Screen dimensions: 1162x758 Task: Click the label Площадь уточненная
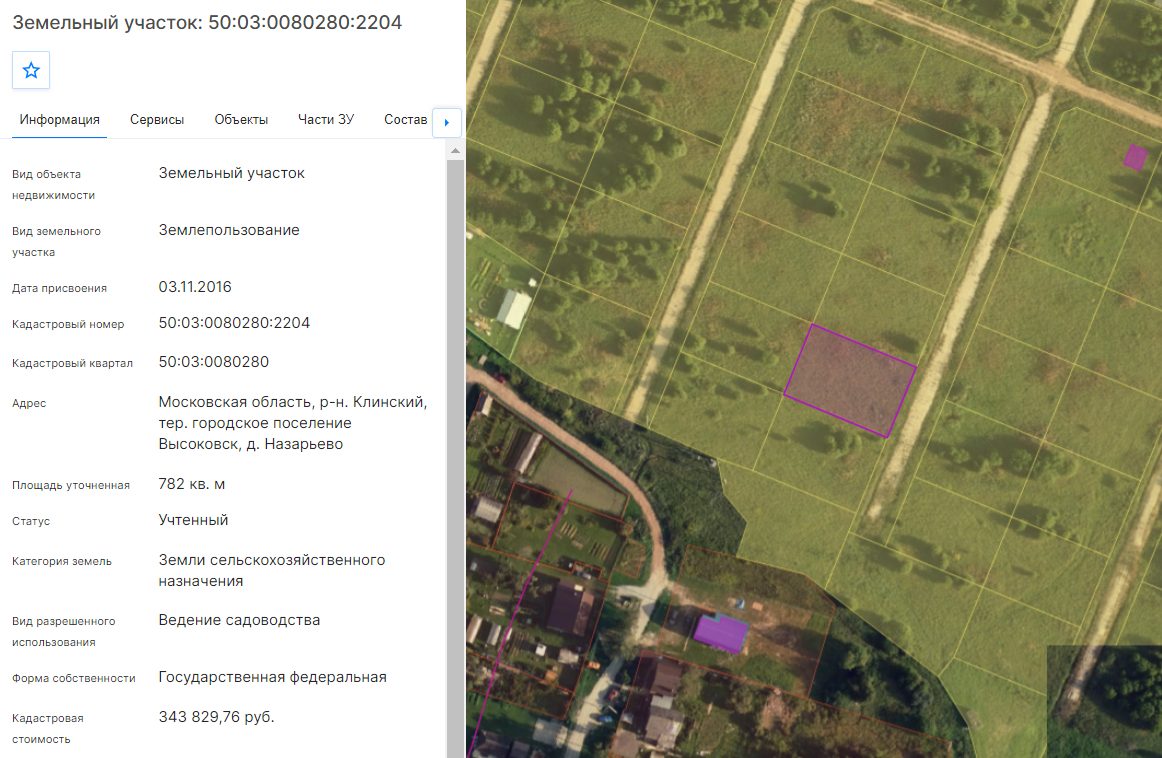pyautogui.click(x=71, y=485)
